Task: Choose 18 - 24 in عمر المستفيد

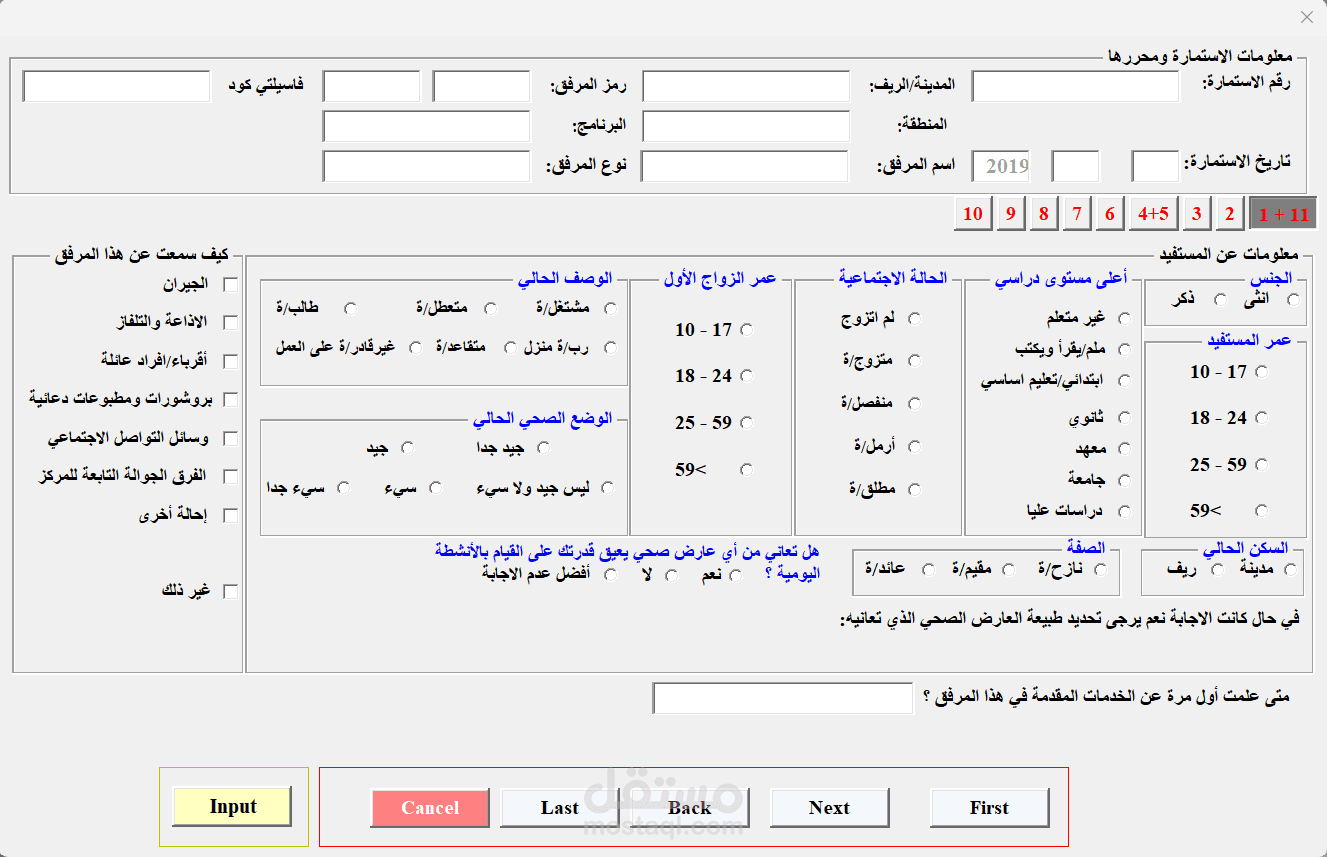Action: coord(1261,418)
